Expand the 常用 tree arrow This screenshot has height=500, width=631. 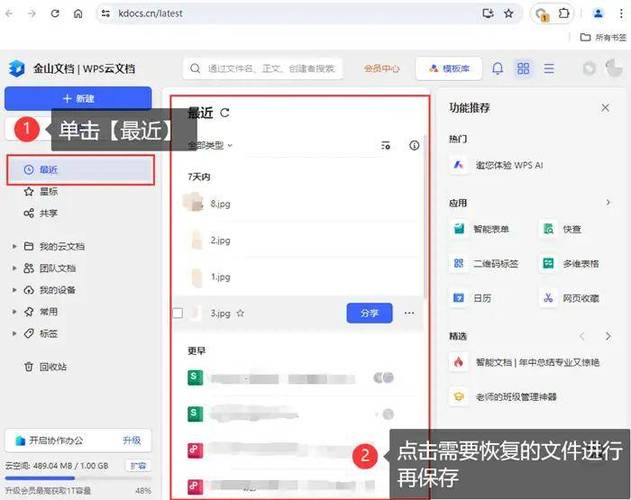(14, 311)
